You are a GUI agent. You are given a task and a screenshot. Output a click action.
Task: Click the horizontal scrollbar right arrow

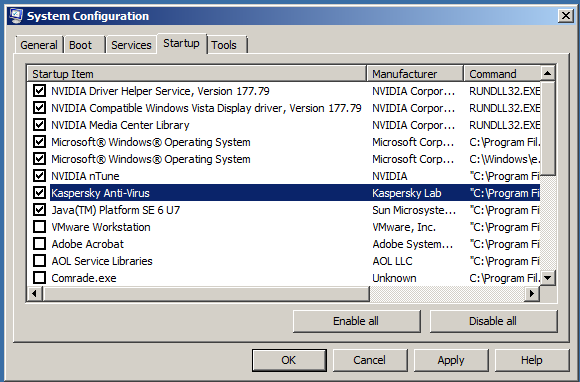coord(532,294)
